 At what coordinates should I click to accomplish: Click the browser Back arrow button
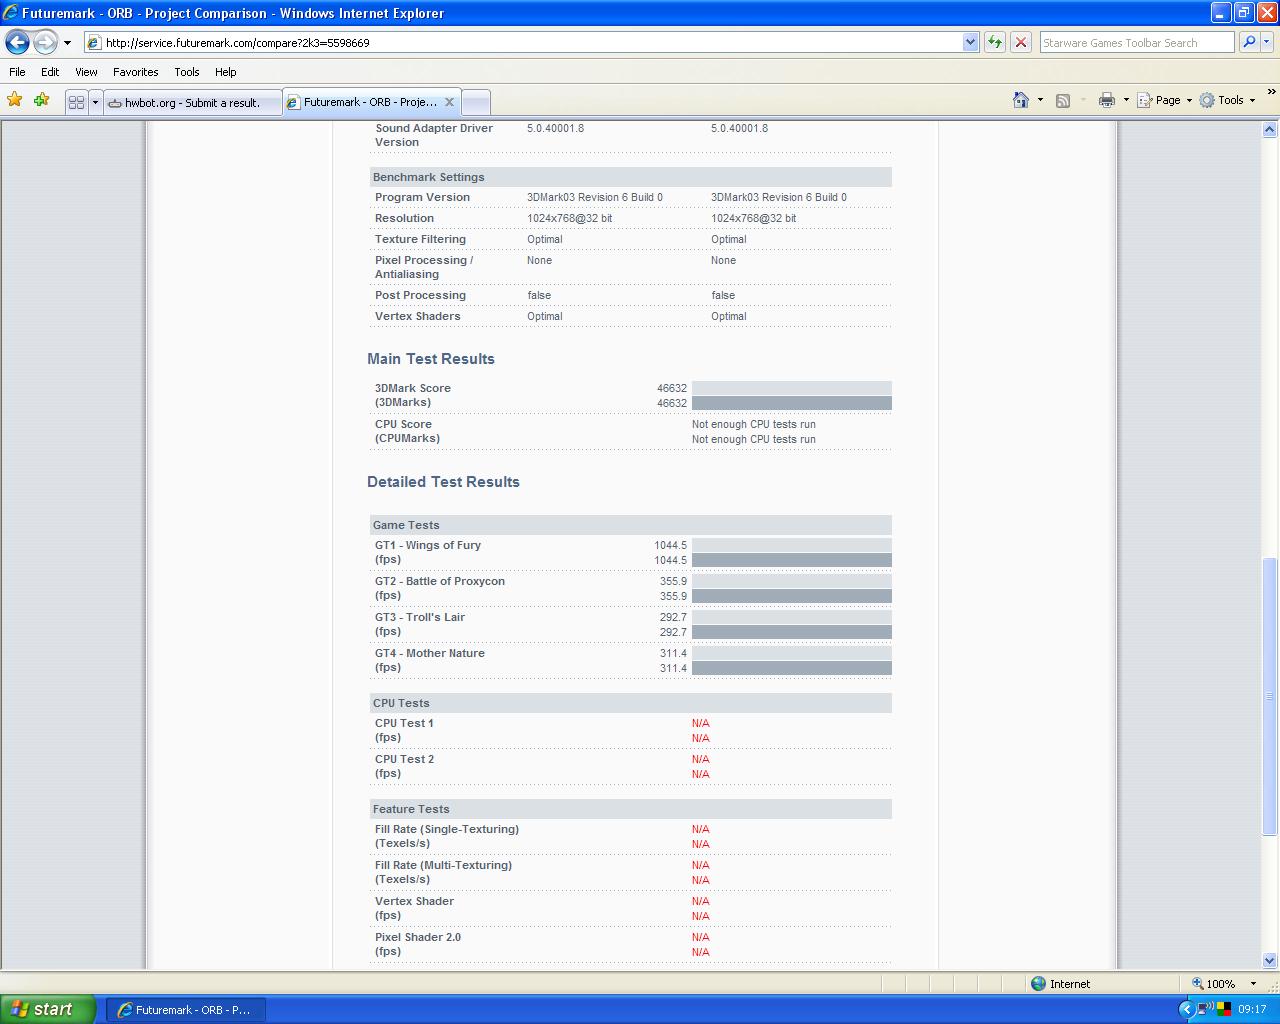point(17,42)
